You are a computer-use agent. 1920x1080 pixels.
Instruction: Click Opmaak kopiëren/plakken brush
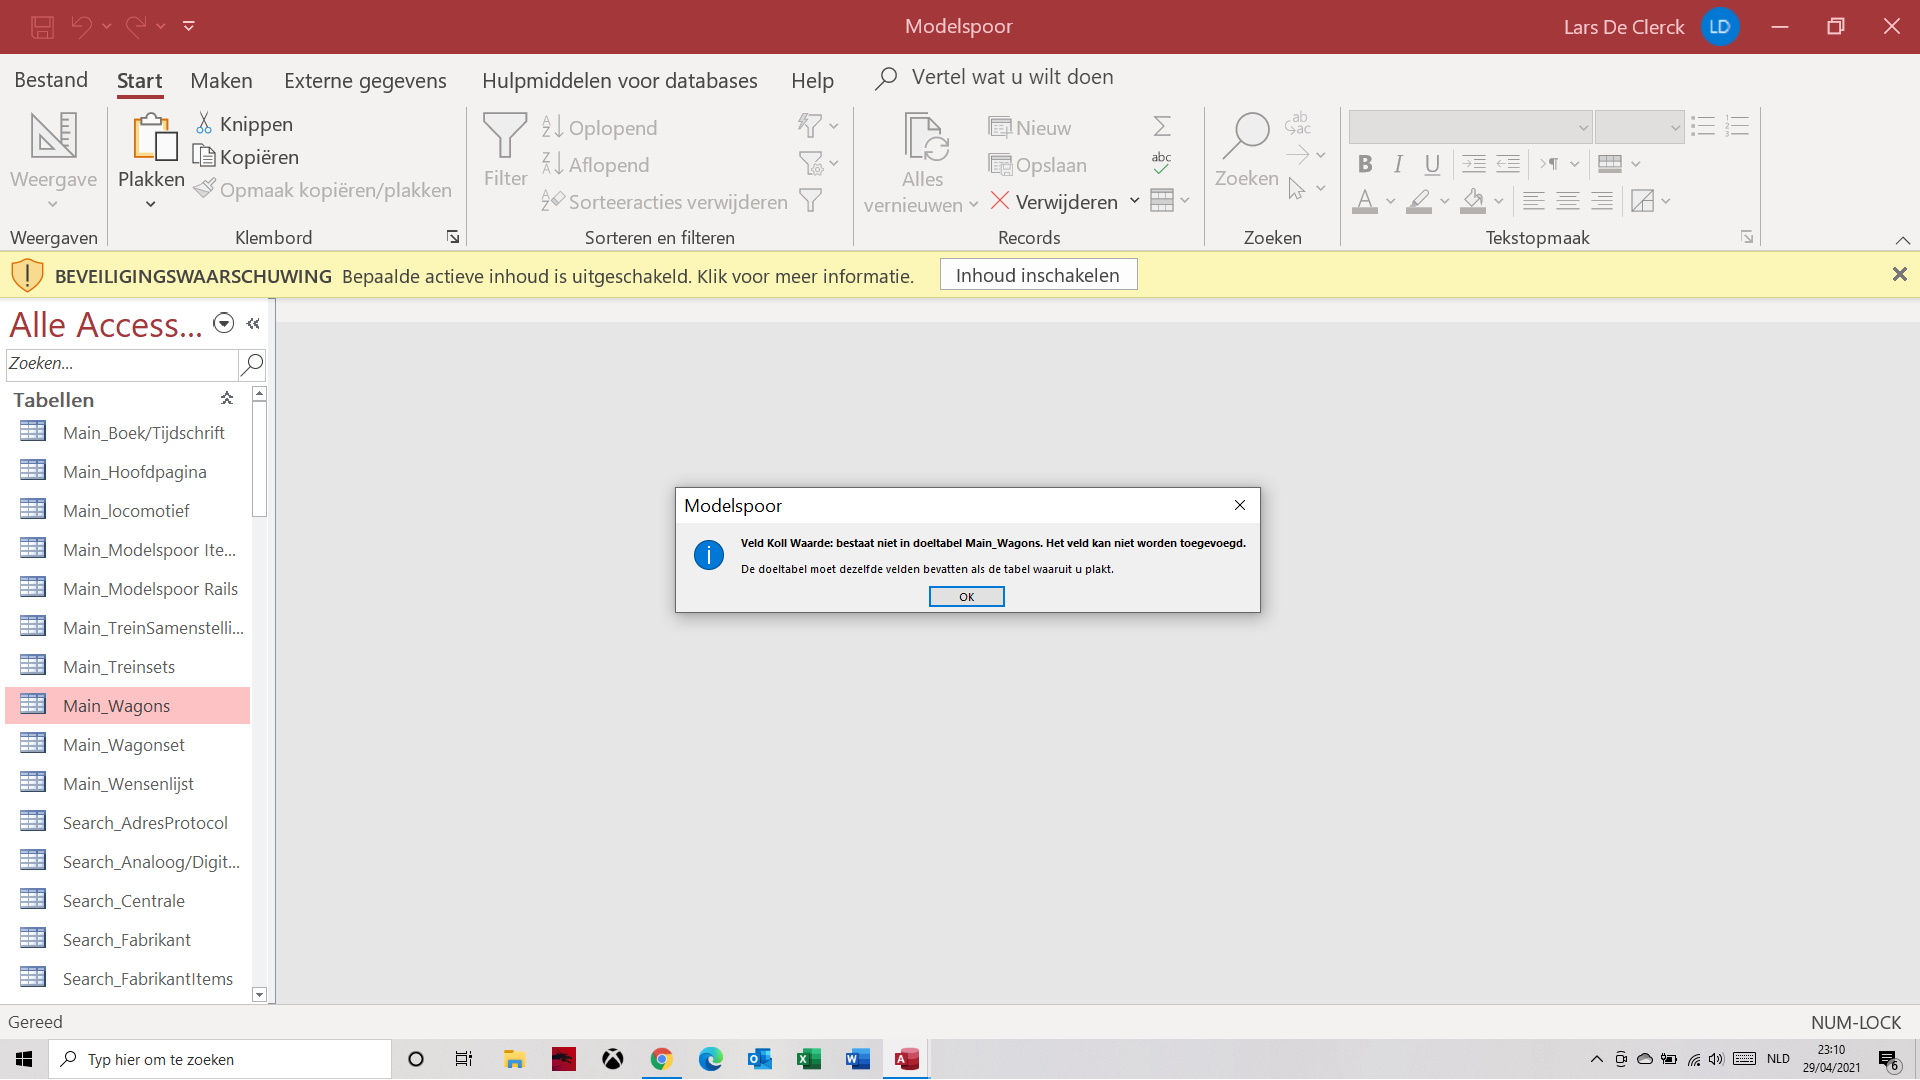(x=204, y=189)
